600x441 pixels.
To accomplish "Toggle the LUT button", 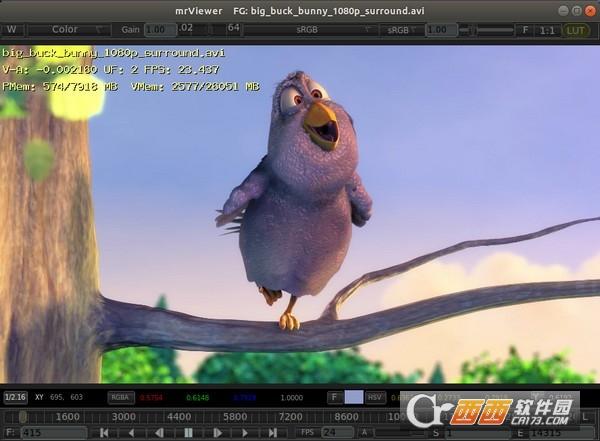I will pyautogui.click(x=575, y=30).
